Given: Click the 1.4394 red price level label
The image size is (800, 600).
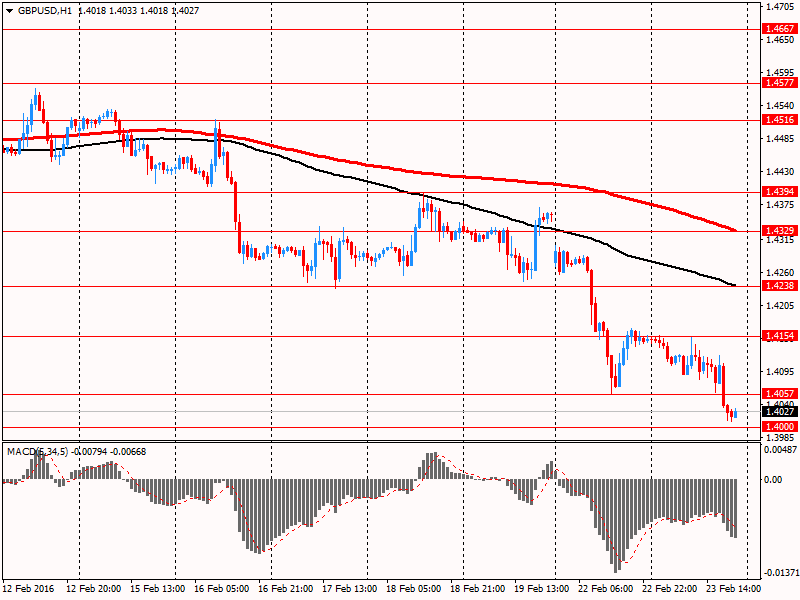Looking at the screenshot, I should (780, 192).
